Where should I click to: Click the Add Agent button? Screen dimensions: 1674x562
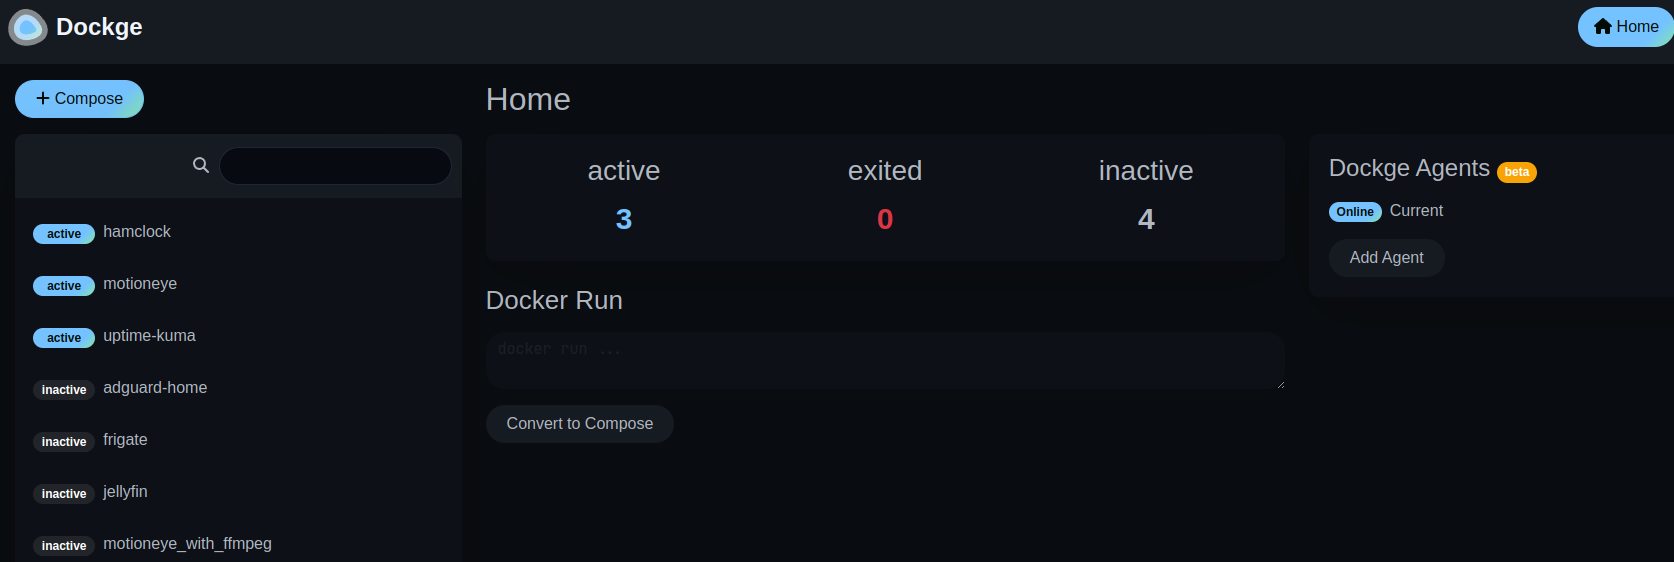1386,258
